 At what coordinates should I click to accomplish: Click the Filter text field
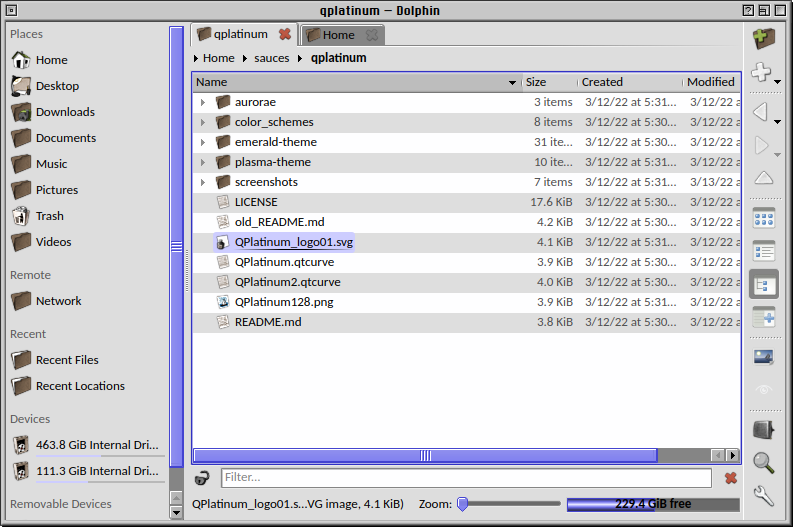[466, 478]
